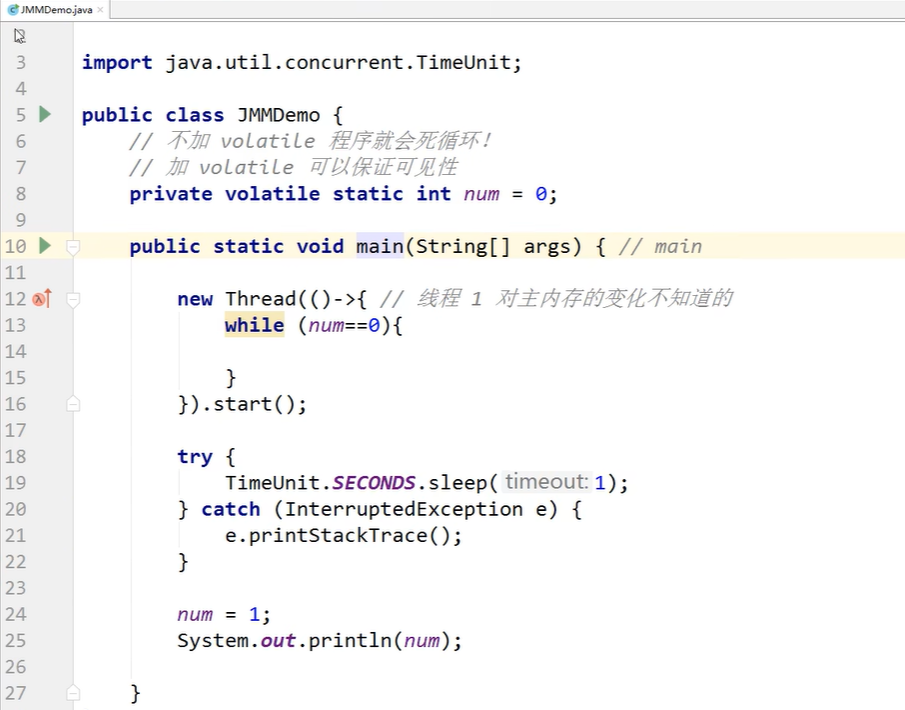Click the comment on line 6
The height and width of the screenshot is (710, 905).
click(311, 140)
